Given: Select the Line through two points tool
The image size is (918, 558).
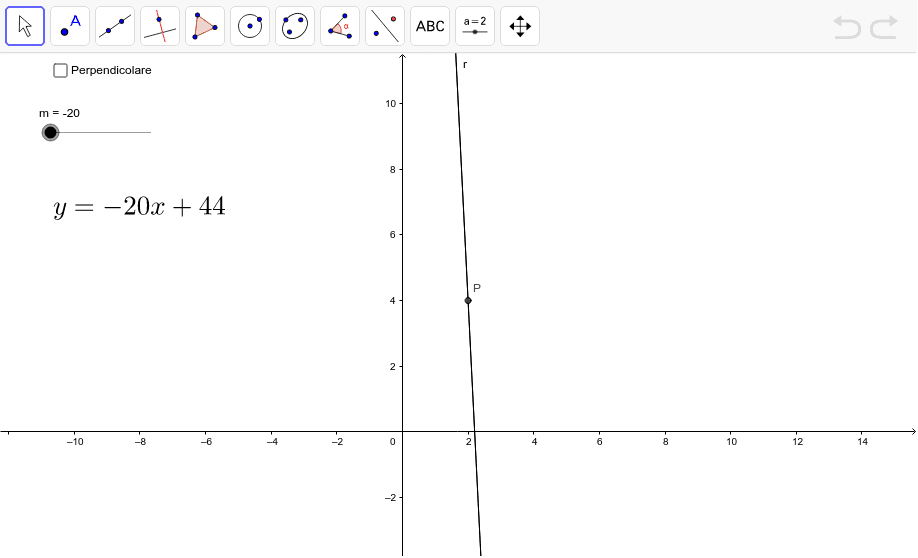Looking at the screenshot, I should [115, 26].
